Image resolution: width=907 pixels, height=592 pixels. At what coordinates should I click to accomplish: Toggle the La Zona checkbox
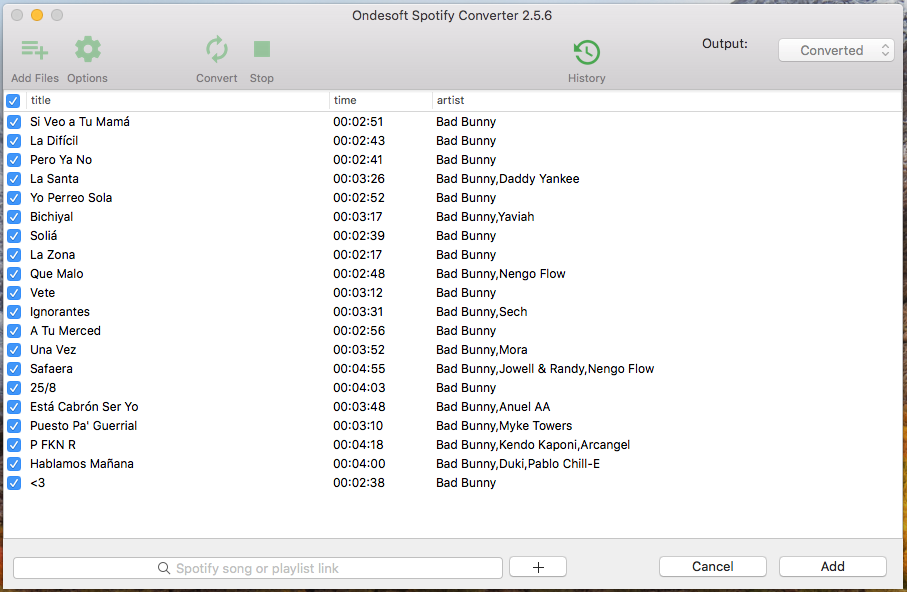coord(14,255)
